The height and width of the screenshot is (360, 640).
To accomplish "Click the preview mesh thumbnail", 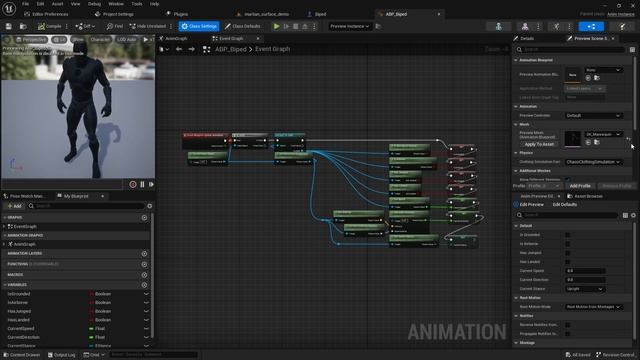I will click(572, 138).
